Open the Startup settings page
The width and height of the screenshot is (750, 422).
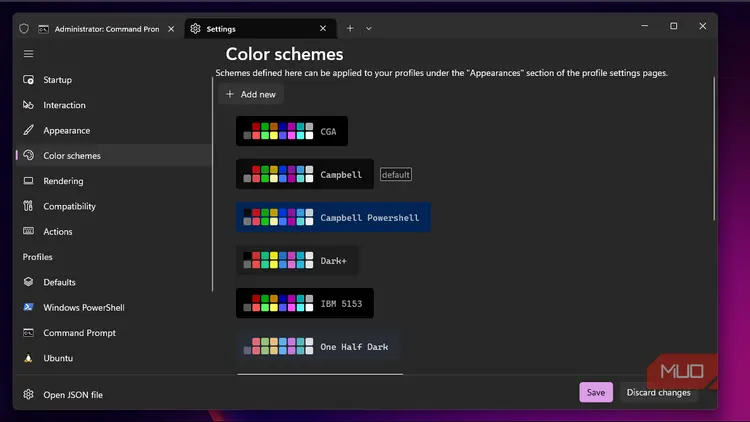[x=114, y=80]
